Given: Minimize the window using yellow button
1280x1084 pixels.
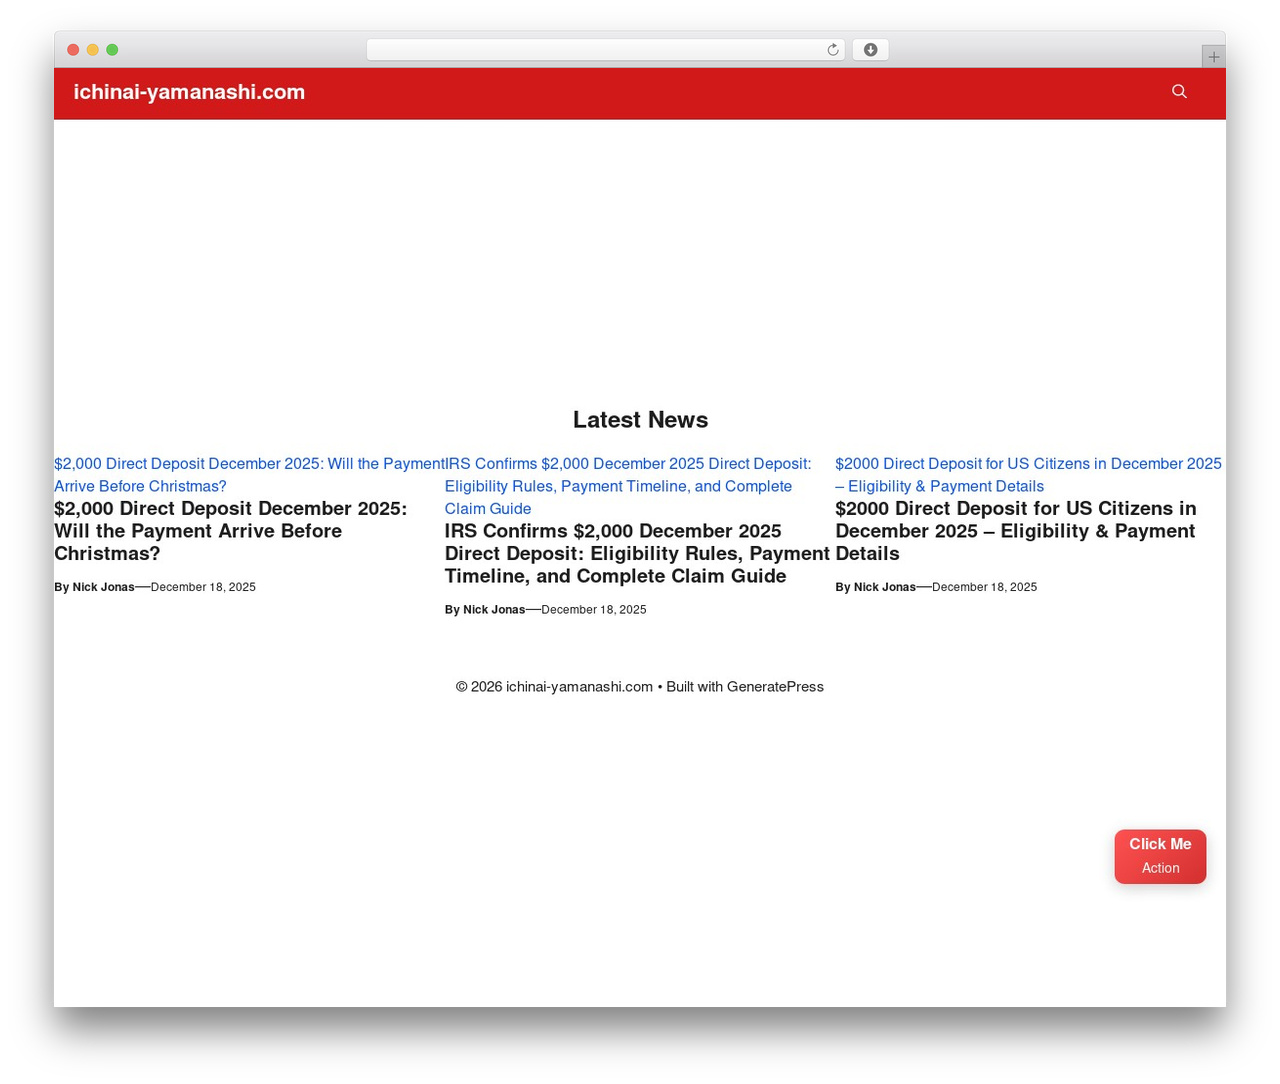Looking at the screenshot, I should (93, 50).
